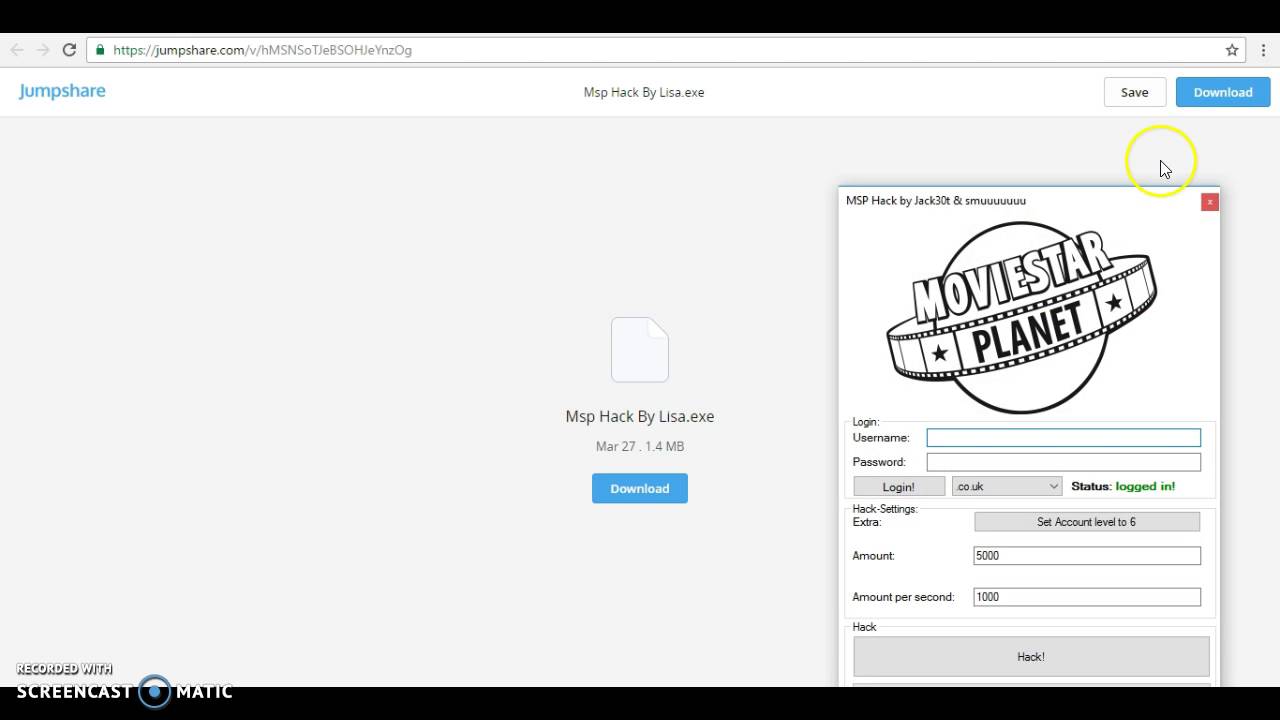This screenshot has width=1280, height=720.
Task: Click the Hack! button
Action: tap(1031, 657)
